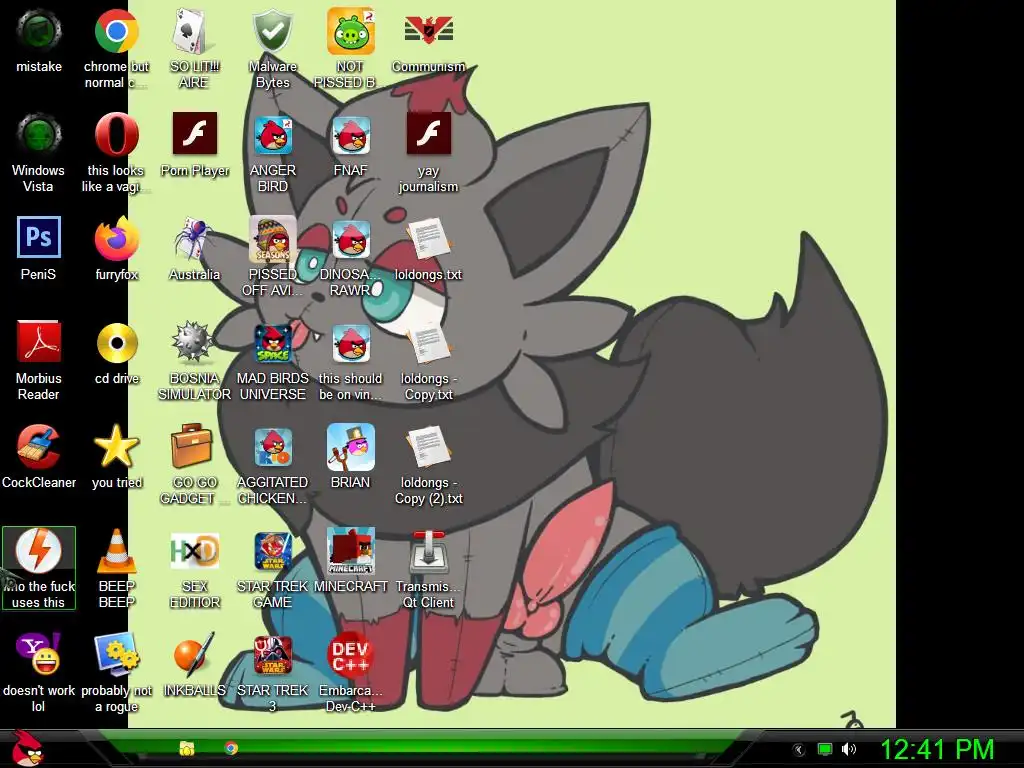The width and height of the screenshot is (1024, 768).
Task: Open the 'probably not a rogue' icon
Action: [116, 654]
